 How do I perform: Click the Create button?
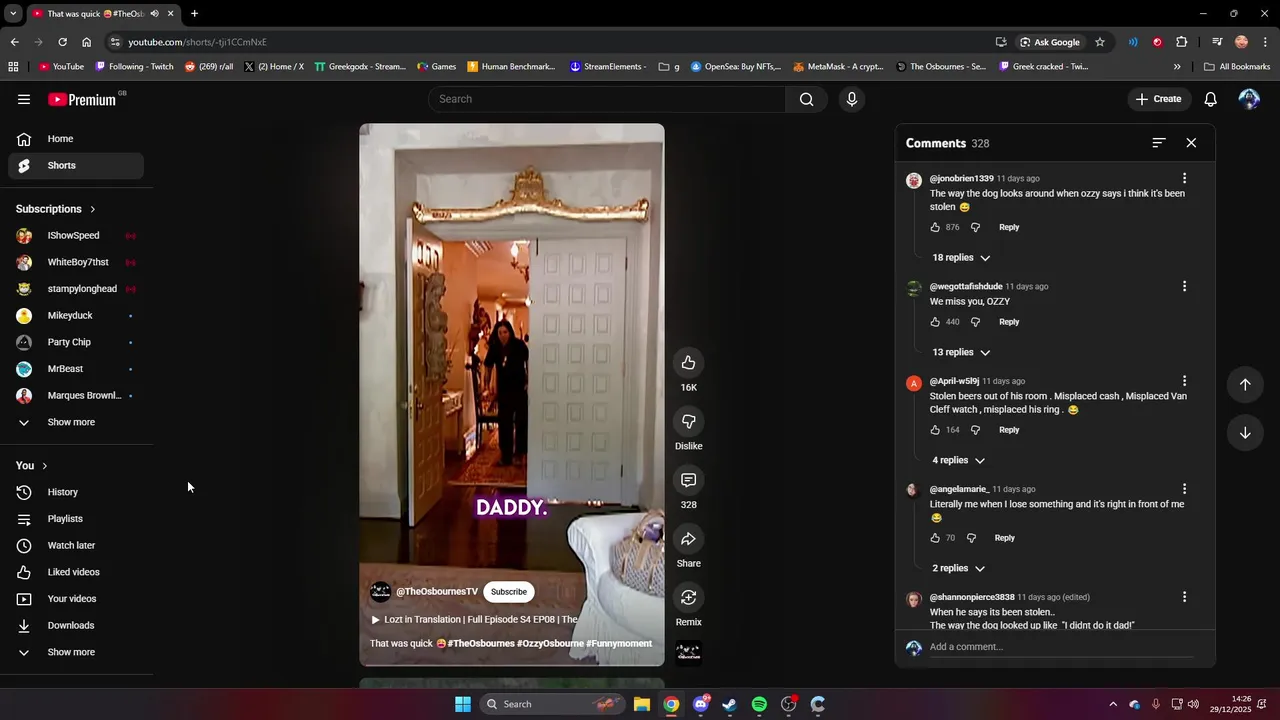coord(1159,99)
